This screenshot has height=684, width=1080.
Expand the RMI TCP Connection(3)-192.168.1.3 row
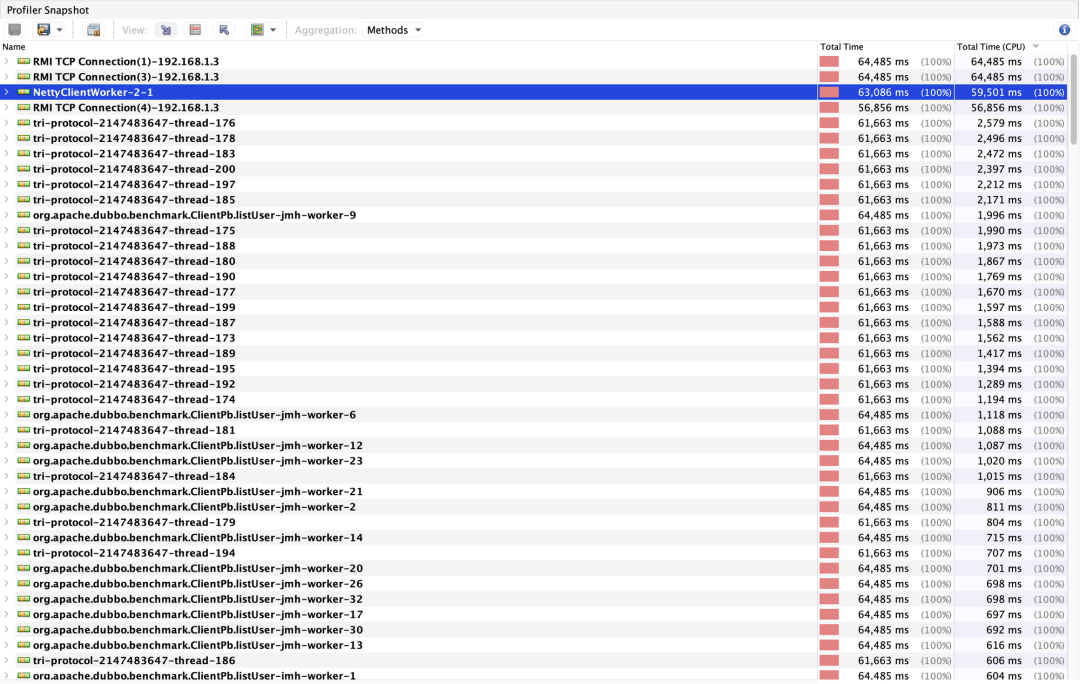tap(7, 76)
